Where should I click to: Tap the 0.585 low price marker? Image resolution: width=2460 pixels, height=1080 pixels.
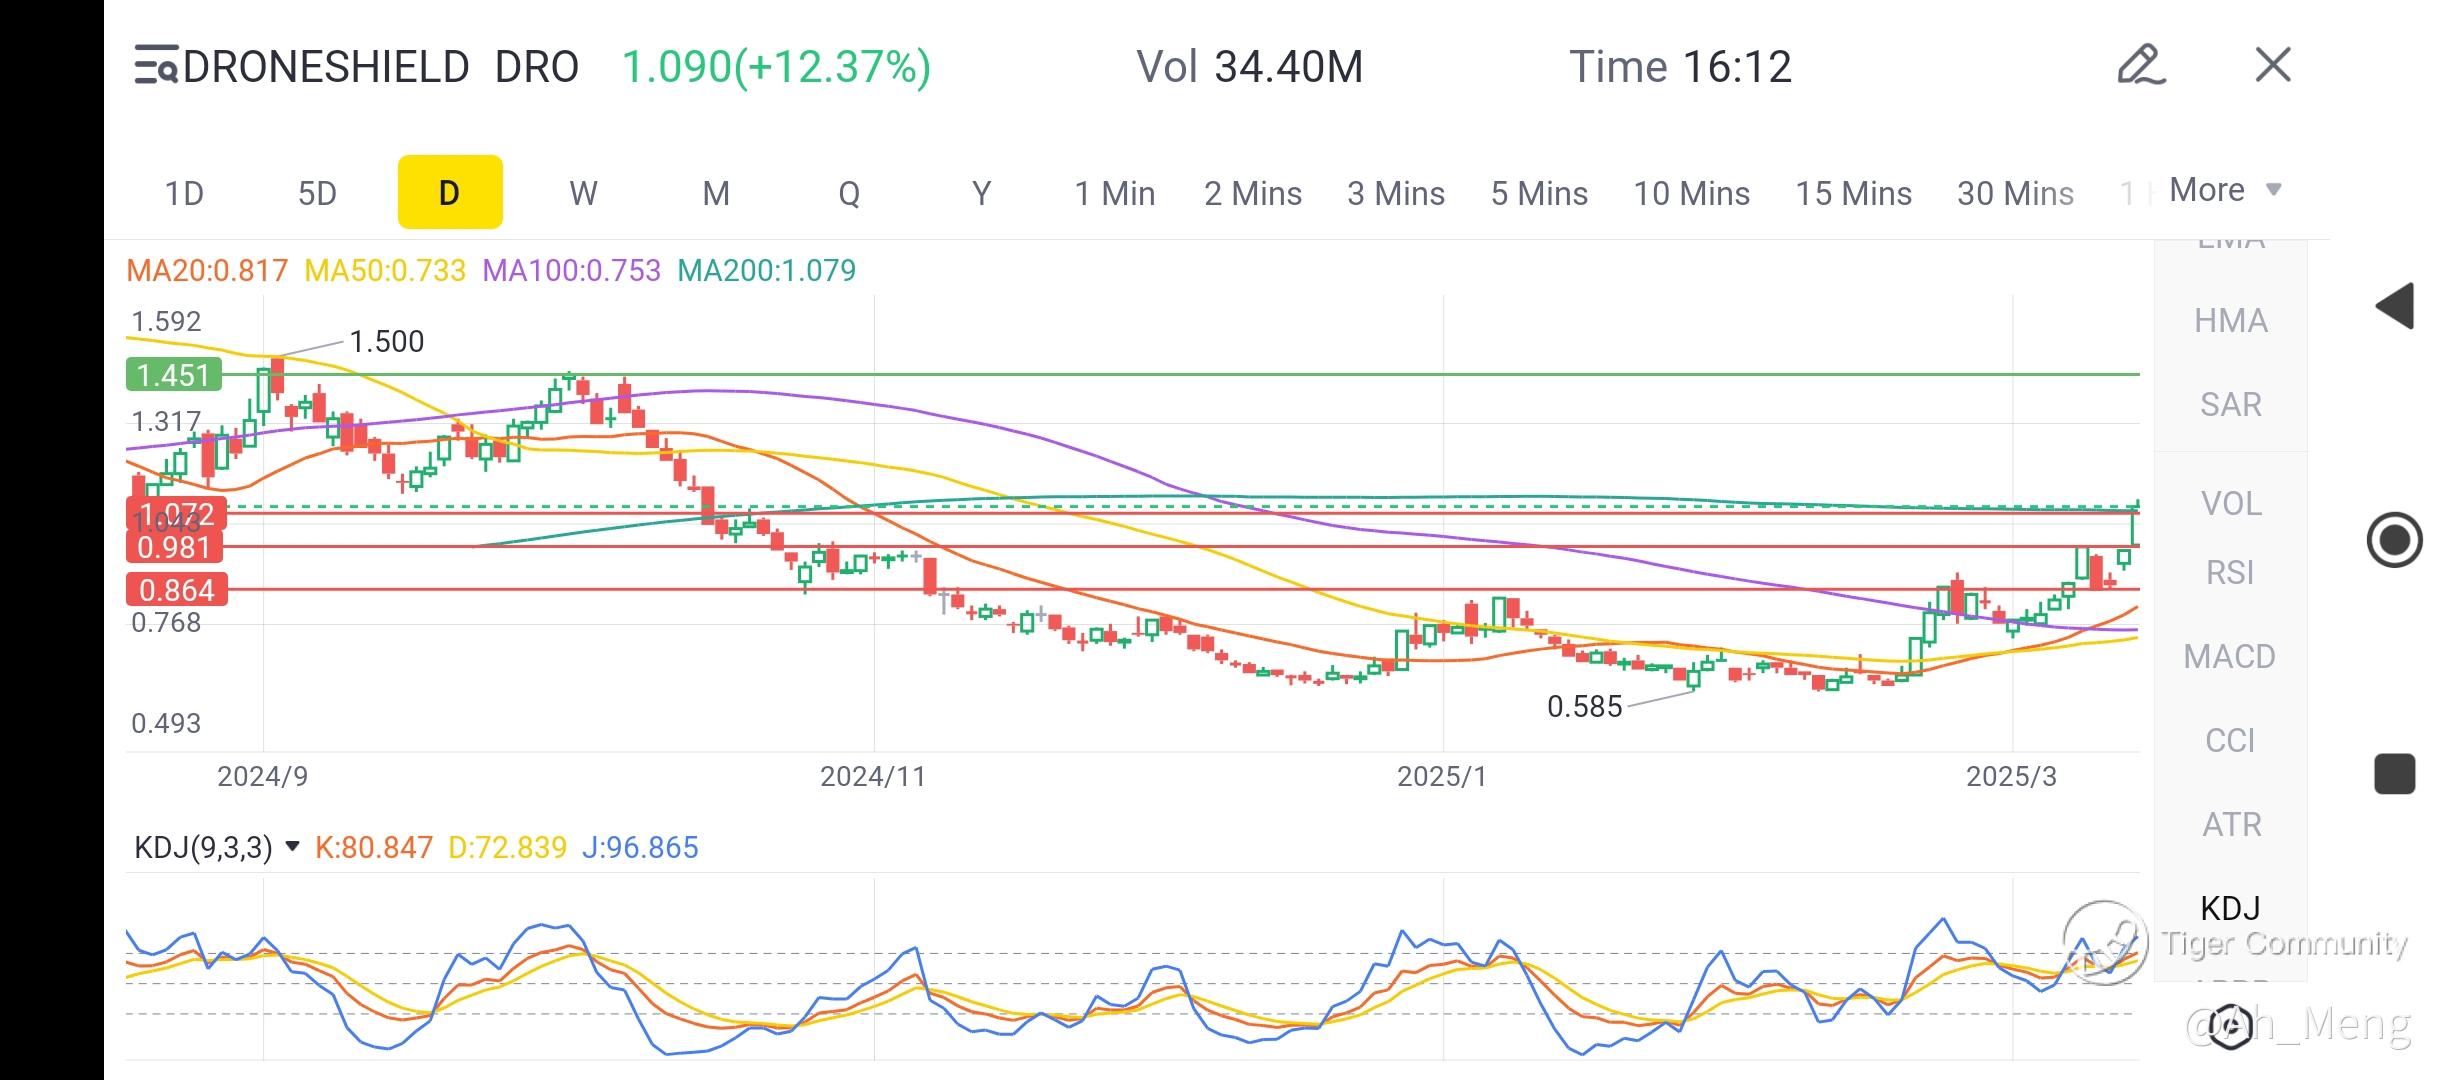1584,707
